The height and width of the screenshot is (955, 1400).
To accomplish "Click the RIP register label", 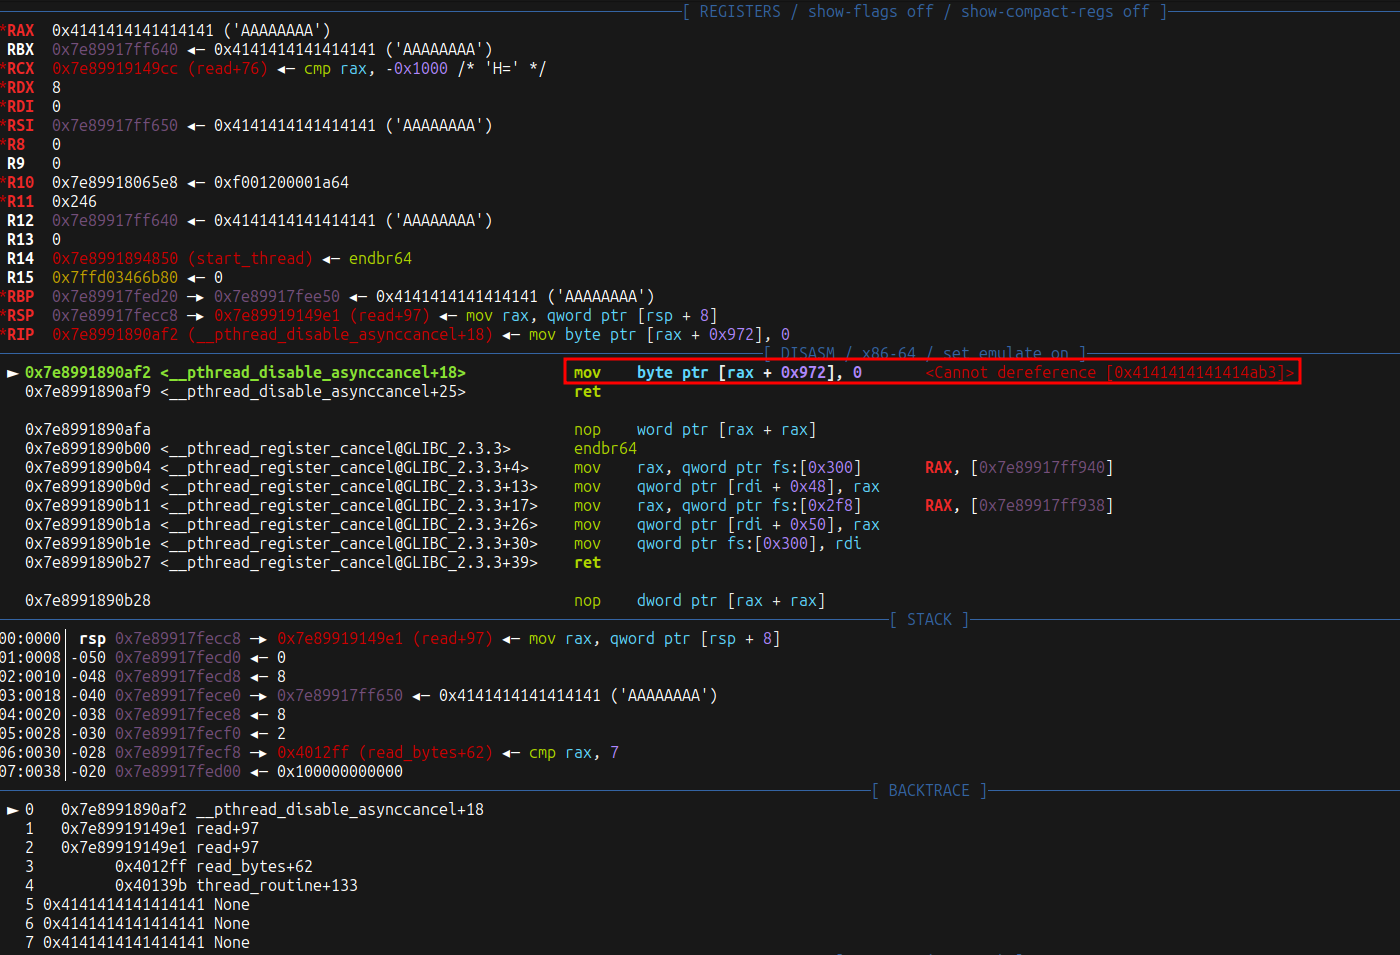I will click(20, 335).
